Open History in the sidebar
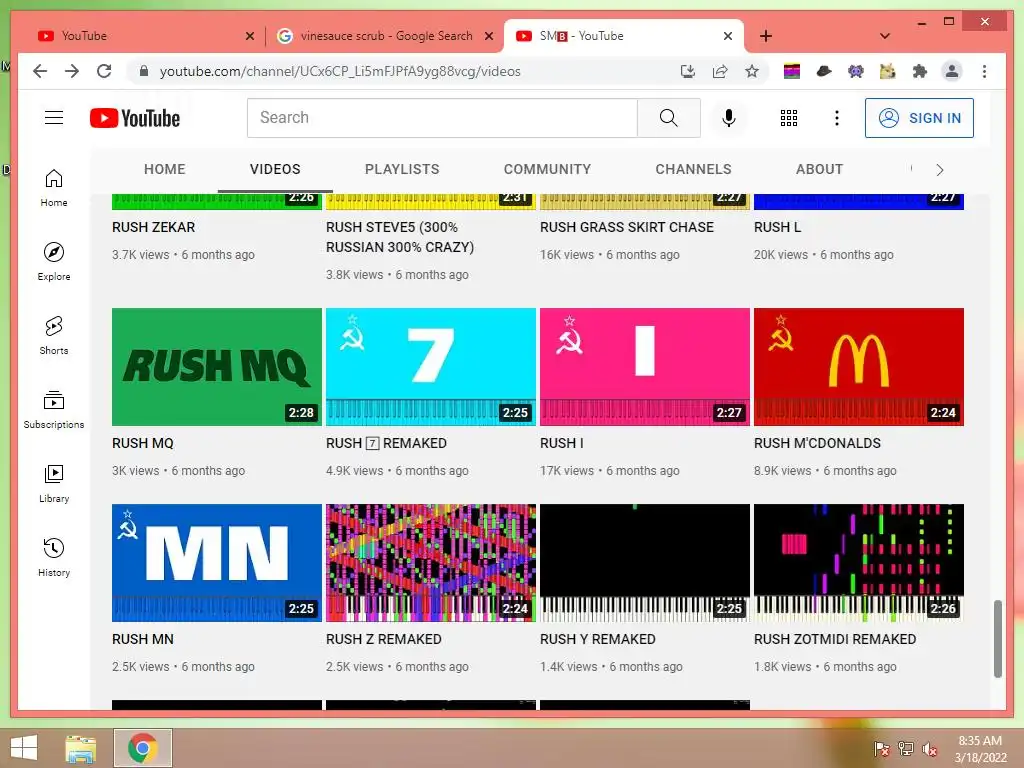This screenshot has height=768, width=1024. tap(54, 556)
